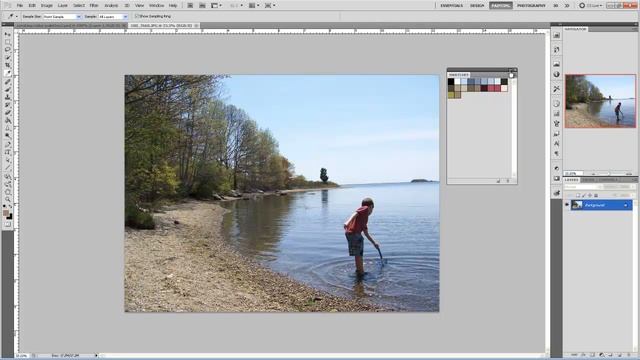Hide the Background layer with its eye icon
640x360 pixels.
click(x=567, y=205)
